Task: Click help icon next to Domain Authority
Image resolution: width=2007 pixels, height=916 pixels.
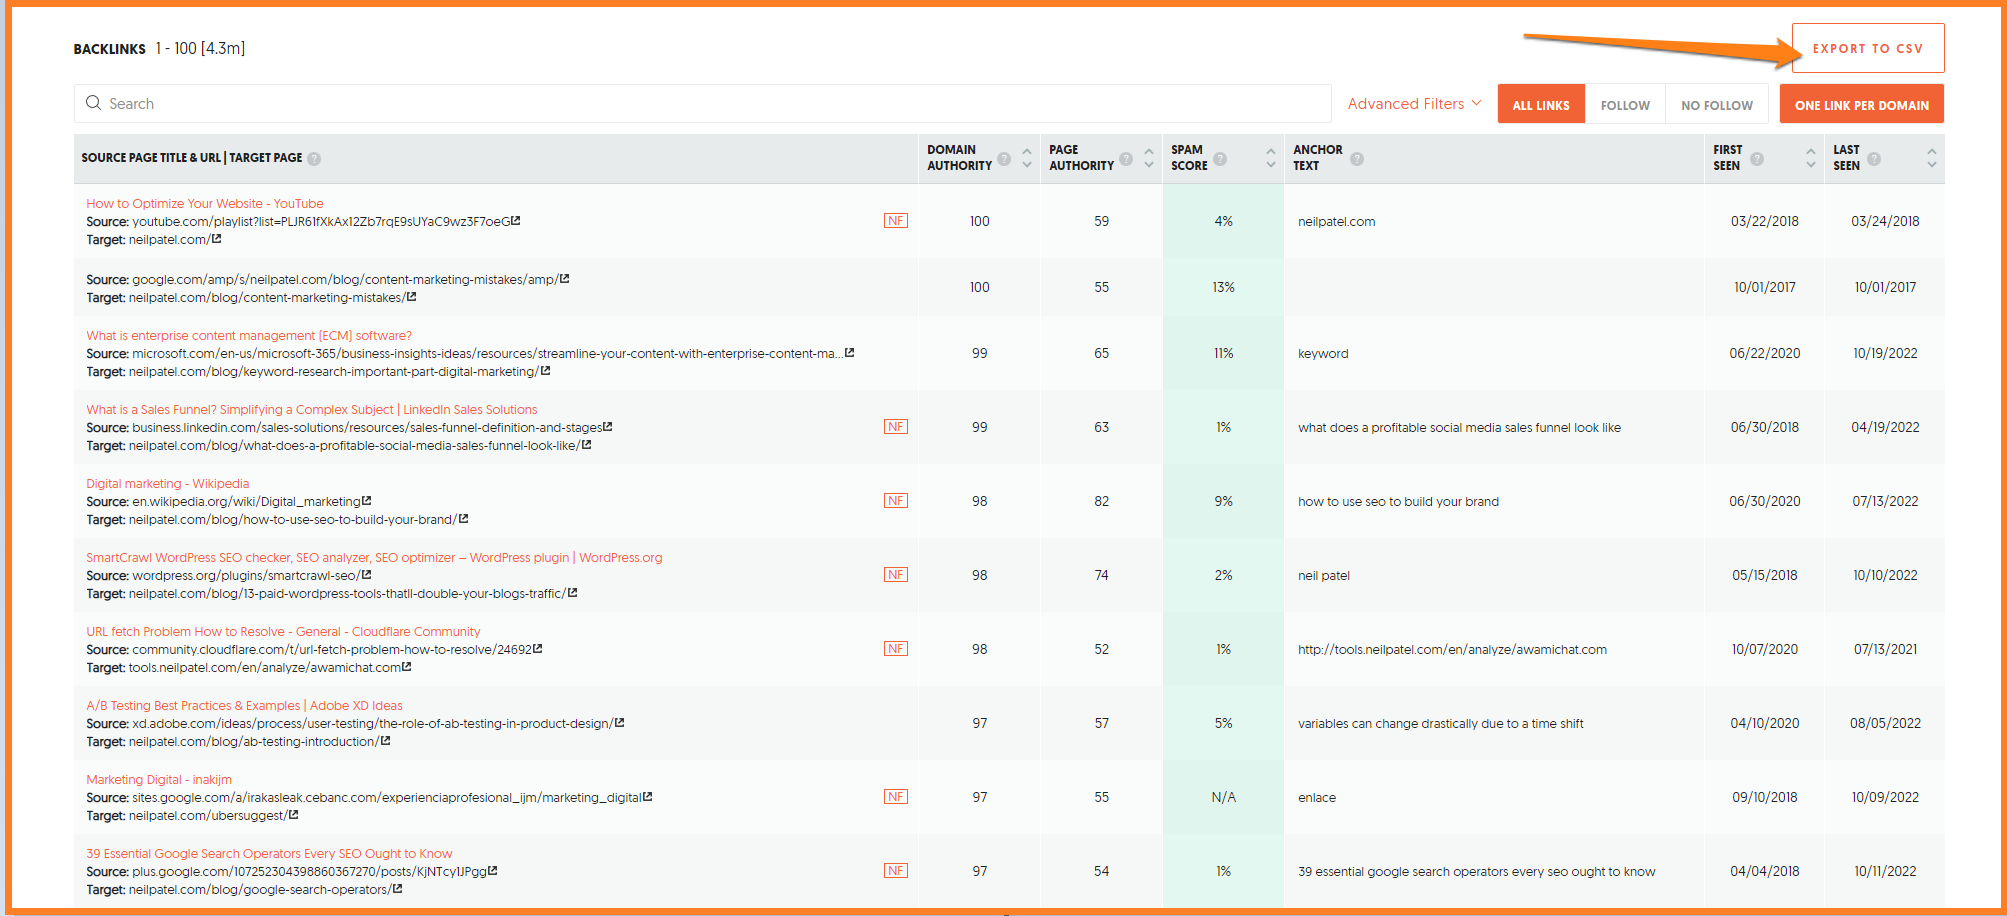Action: coord(1004,159)
